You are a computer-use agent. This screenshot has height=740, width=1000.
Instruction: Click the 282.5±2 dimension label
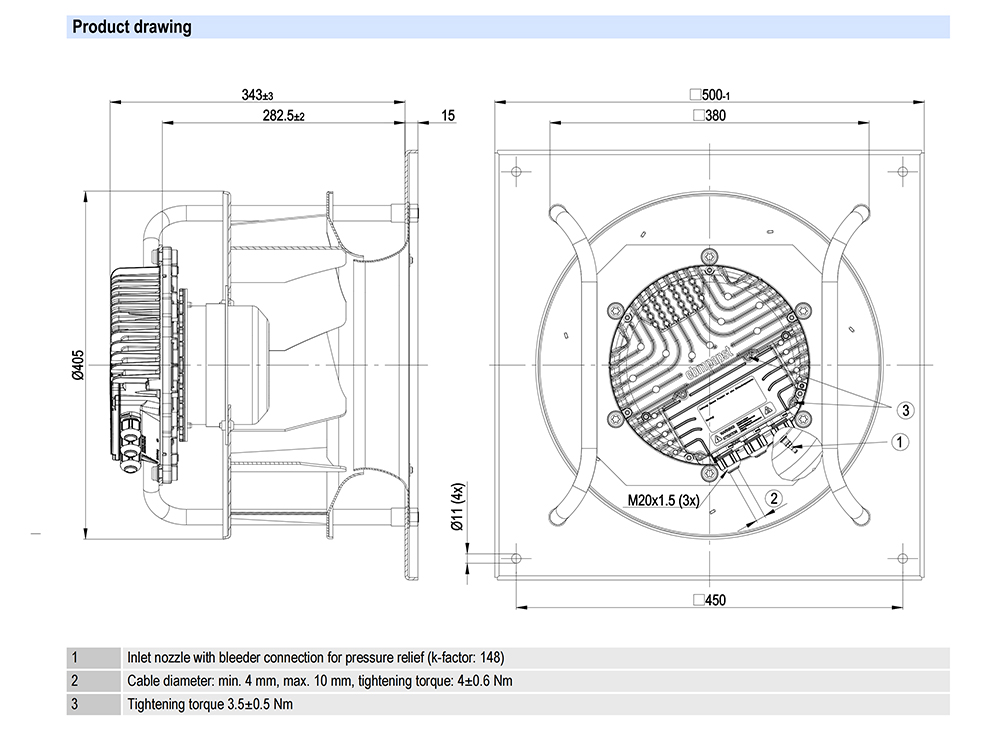coord(282,116)
